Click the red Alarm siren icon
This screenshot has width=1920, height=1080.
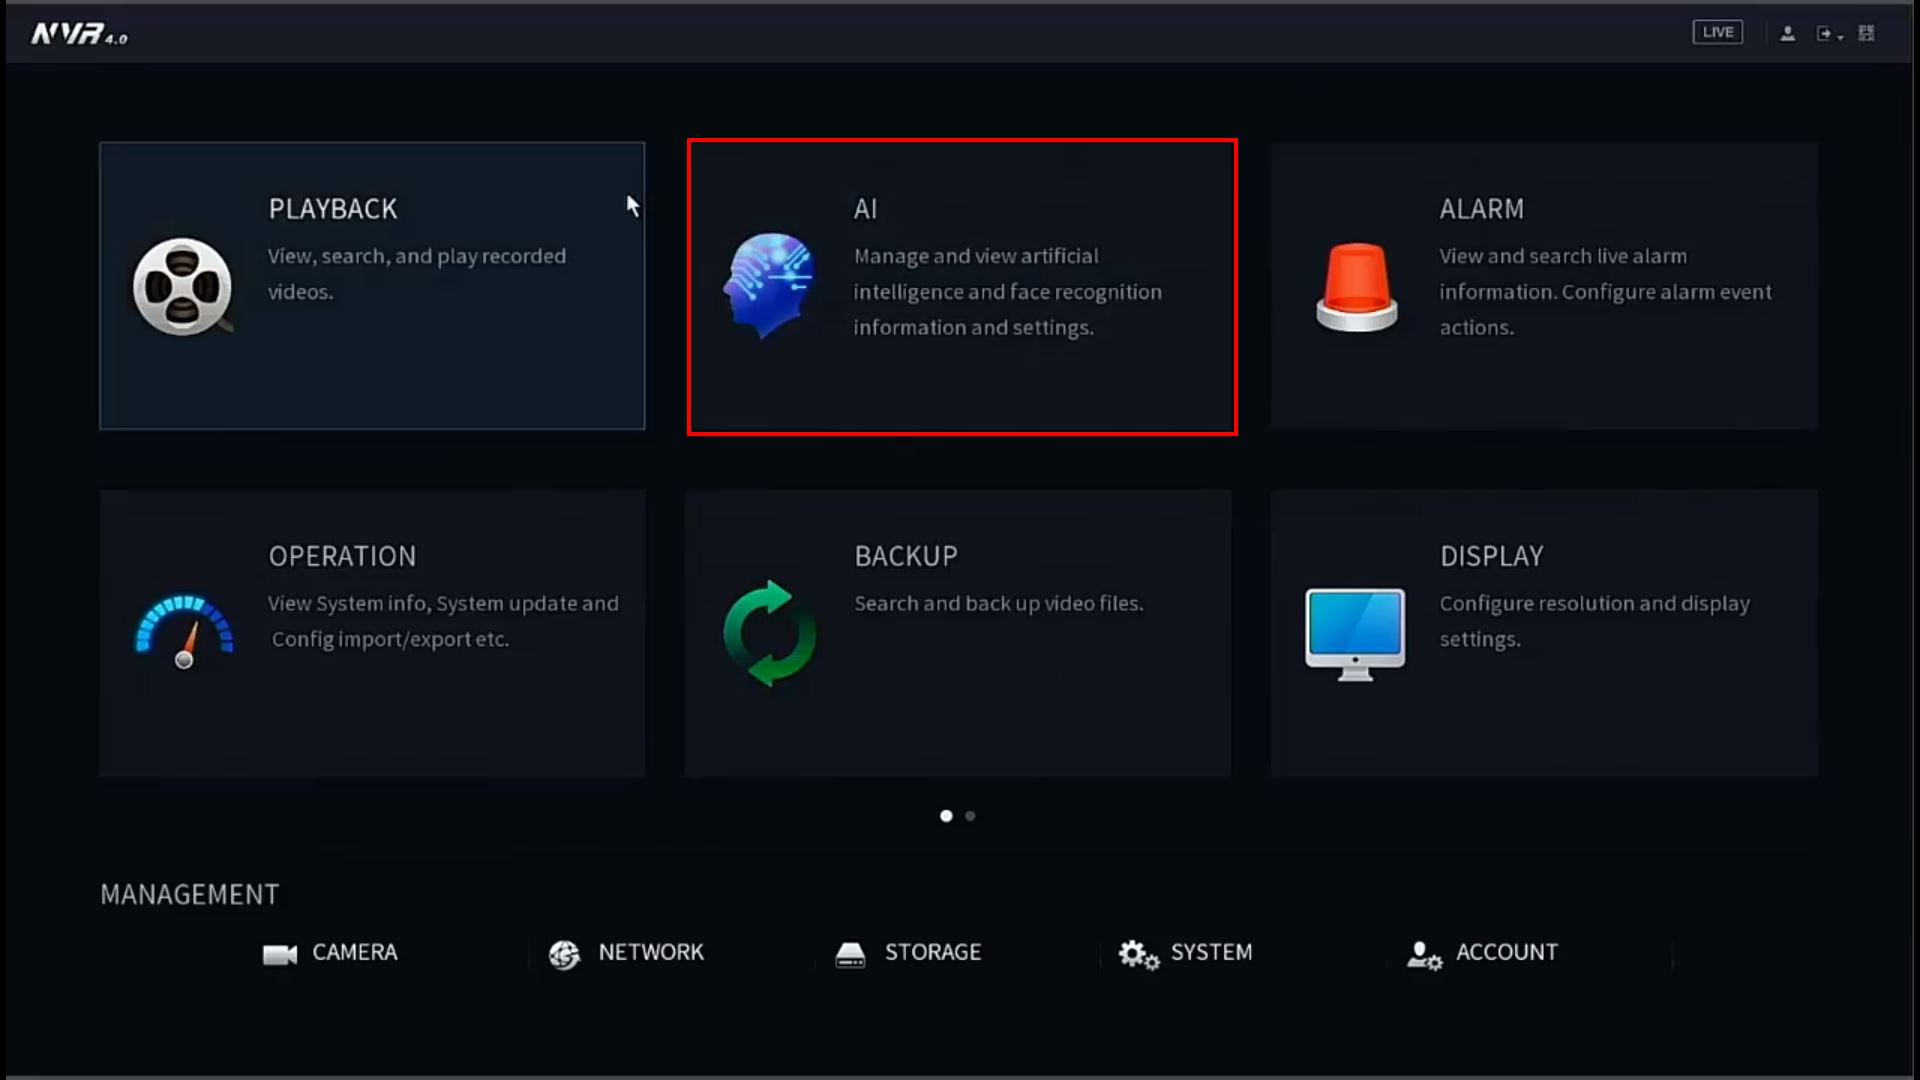[x=1356, y=287]
